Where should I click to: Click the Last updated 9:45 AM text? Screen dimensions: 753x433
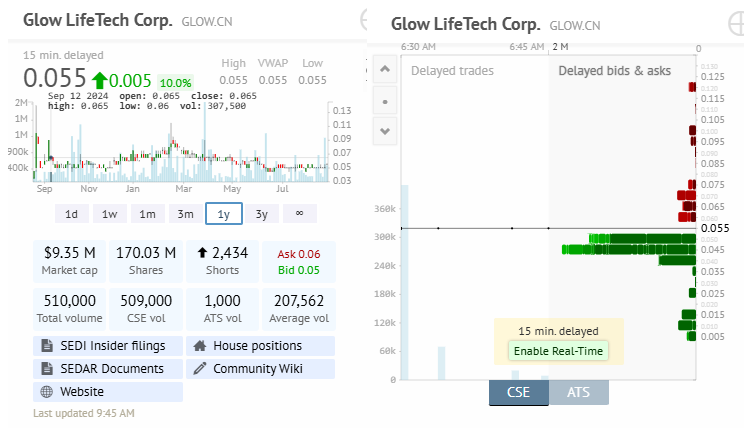(84, 413)
